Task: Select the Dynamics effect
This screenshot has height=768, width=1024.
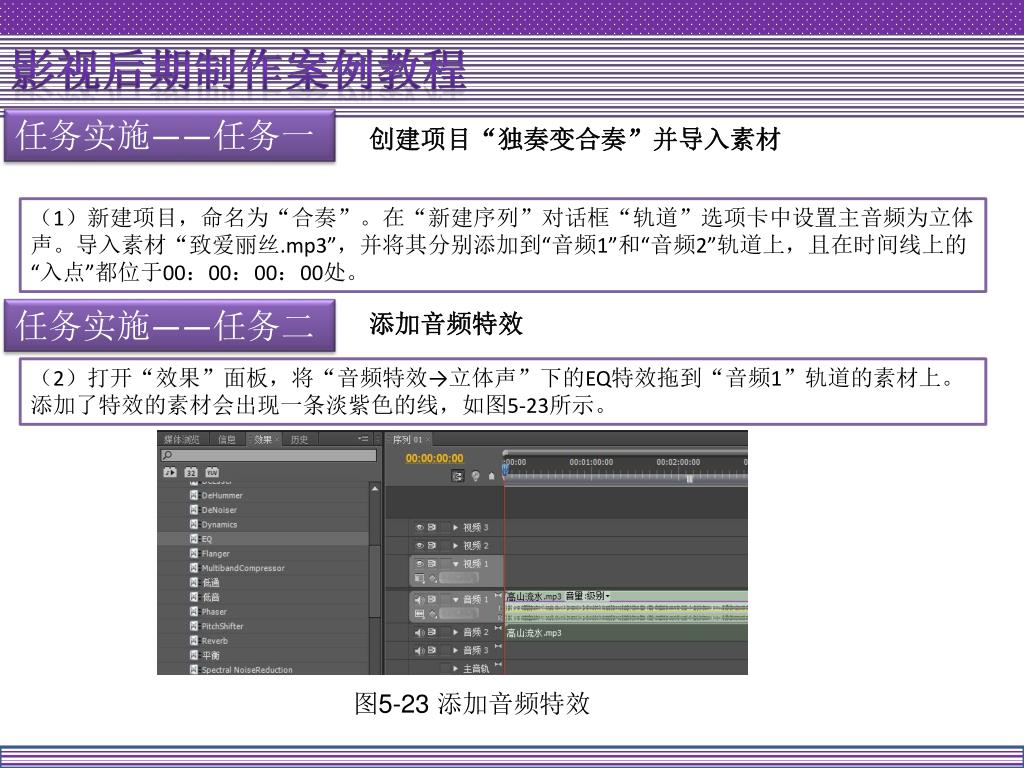Action: tap(219, 524)
